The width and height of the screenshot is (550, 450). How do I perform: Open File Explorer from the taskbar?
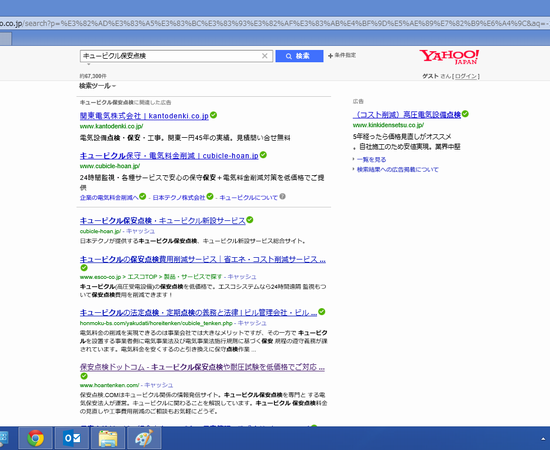click(108, 438)
